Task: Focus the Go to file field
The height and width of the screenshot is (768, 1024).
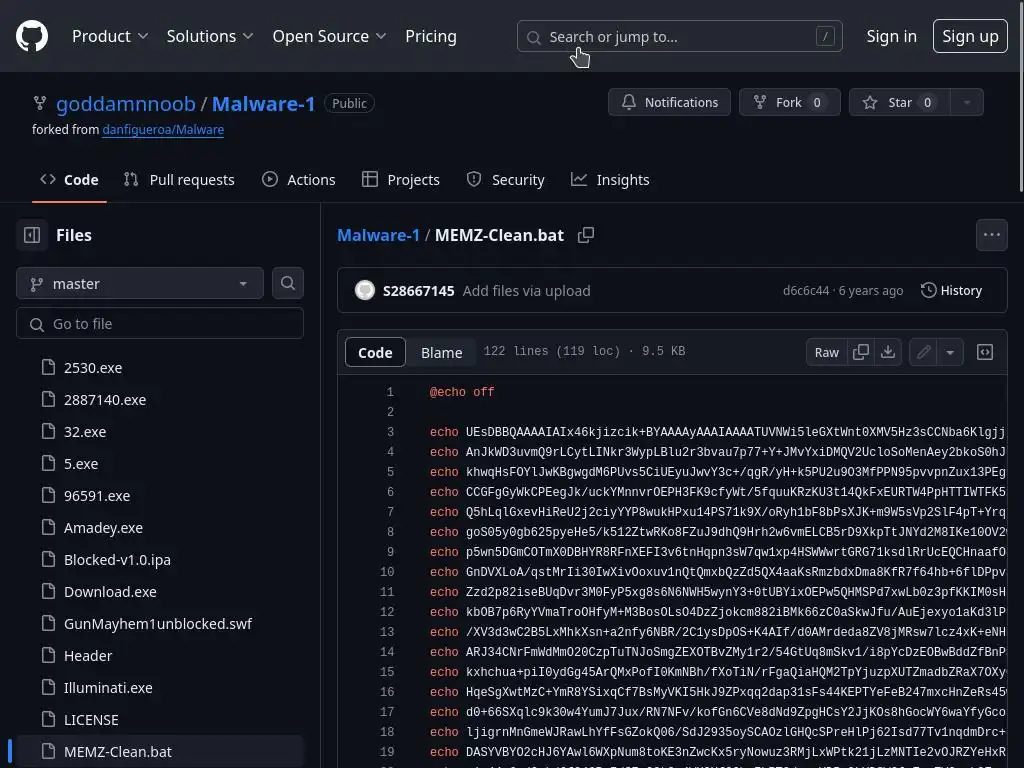Action: tap(160, 324)
